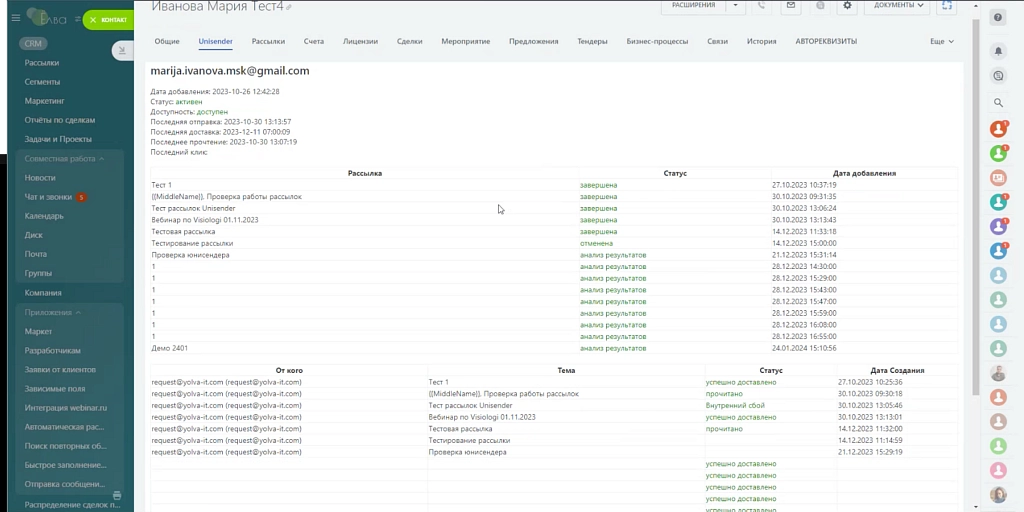
Task: Open Заявки от клиентов in sidebar
Action: click(60, 370)
